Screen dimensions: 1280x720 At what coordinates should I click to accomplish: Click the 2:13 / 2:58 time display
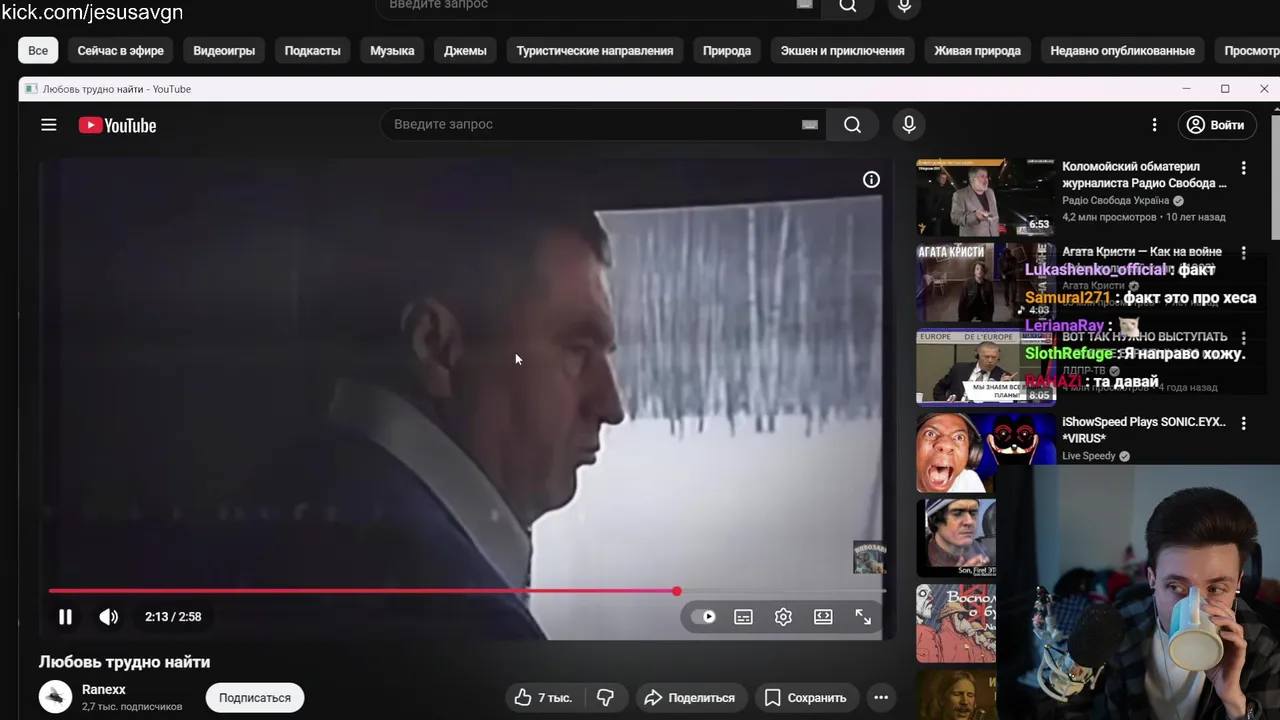[x=173, y=617]
